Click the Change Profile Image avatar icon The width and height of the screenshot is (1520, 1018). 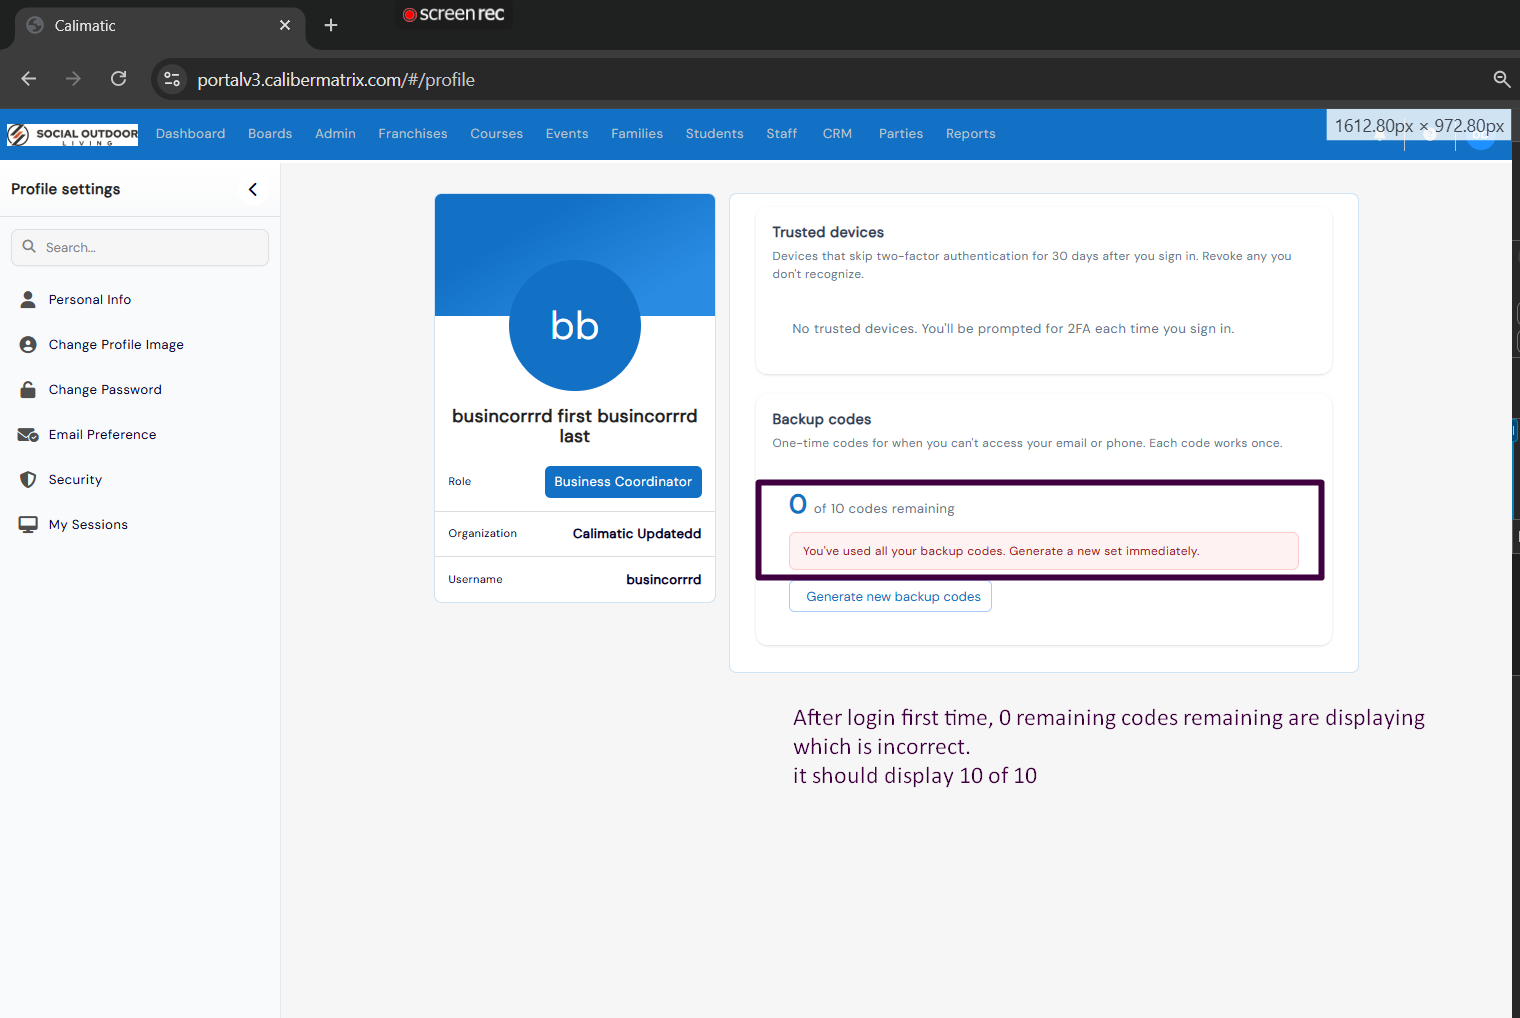pyautogui.click(x=28, y=344)
